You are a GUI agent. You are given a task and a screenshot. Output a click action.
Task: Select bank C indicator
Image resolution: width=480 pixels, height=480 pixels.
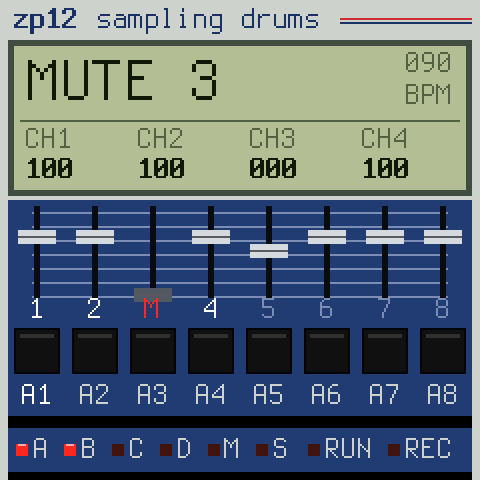click(118, 450)
